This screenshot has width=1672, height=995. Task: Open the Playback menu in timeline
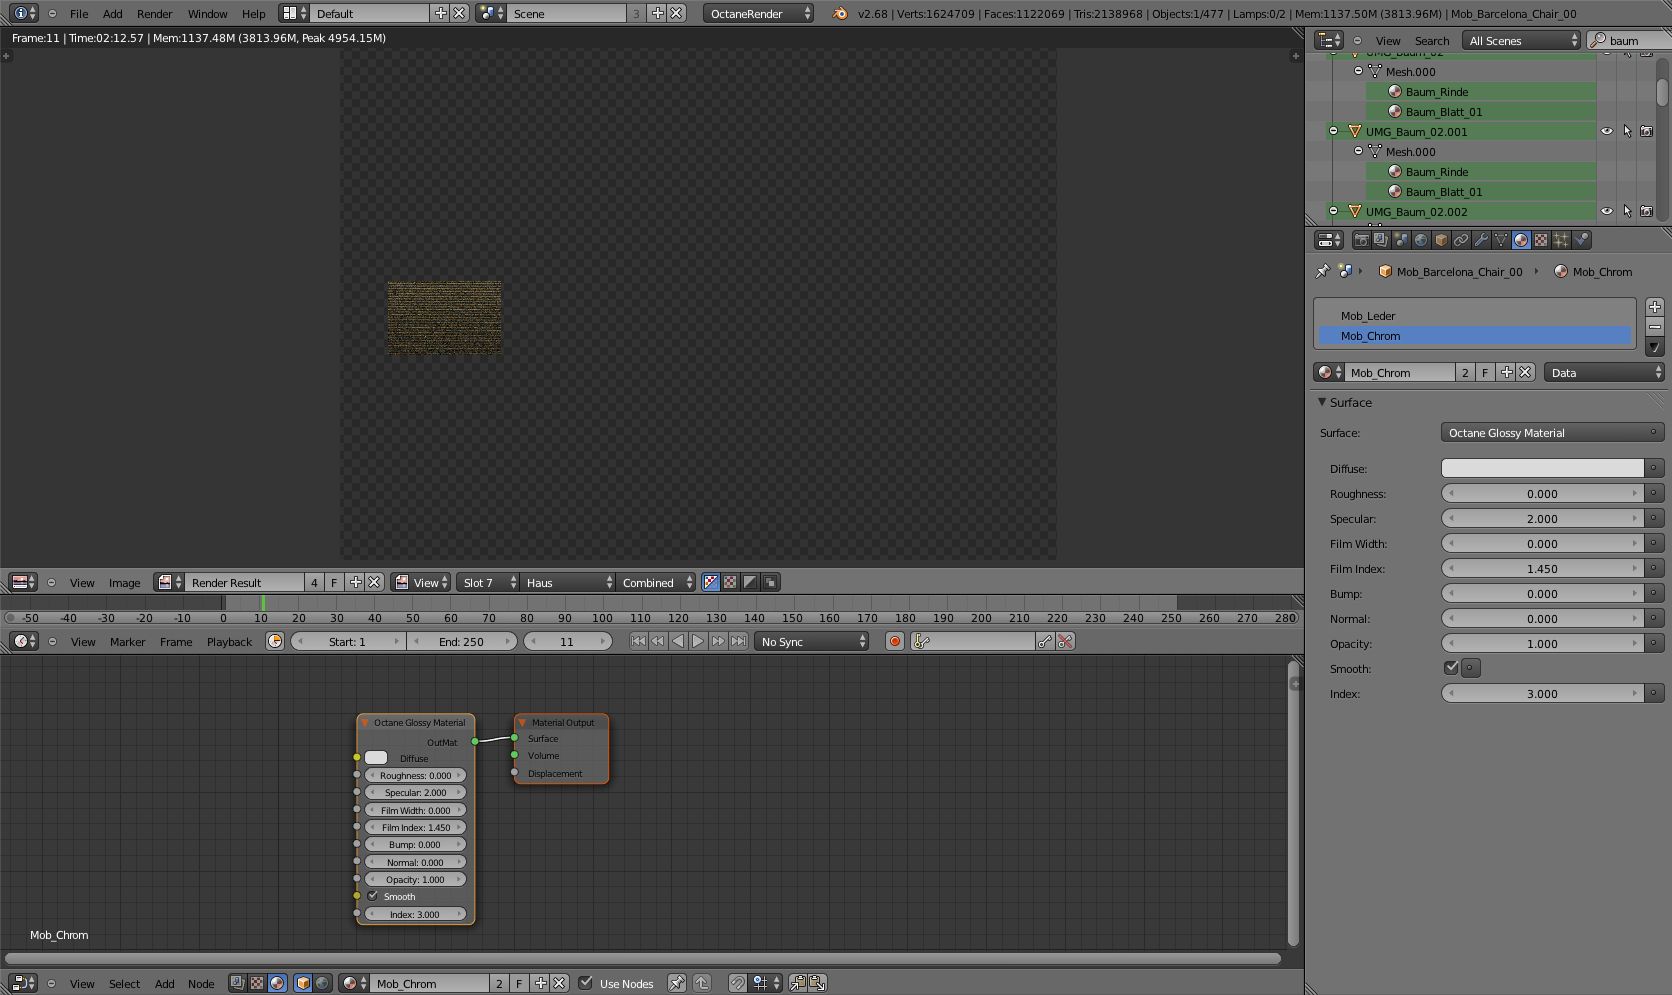point(229,642)
